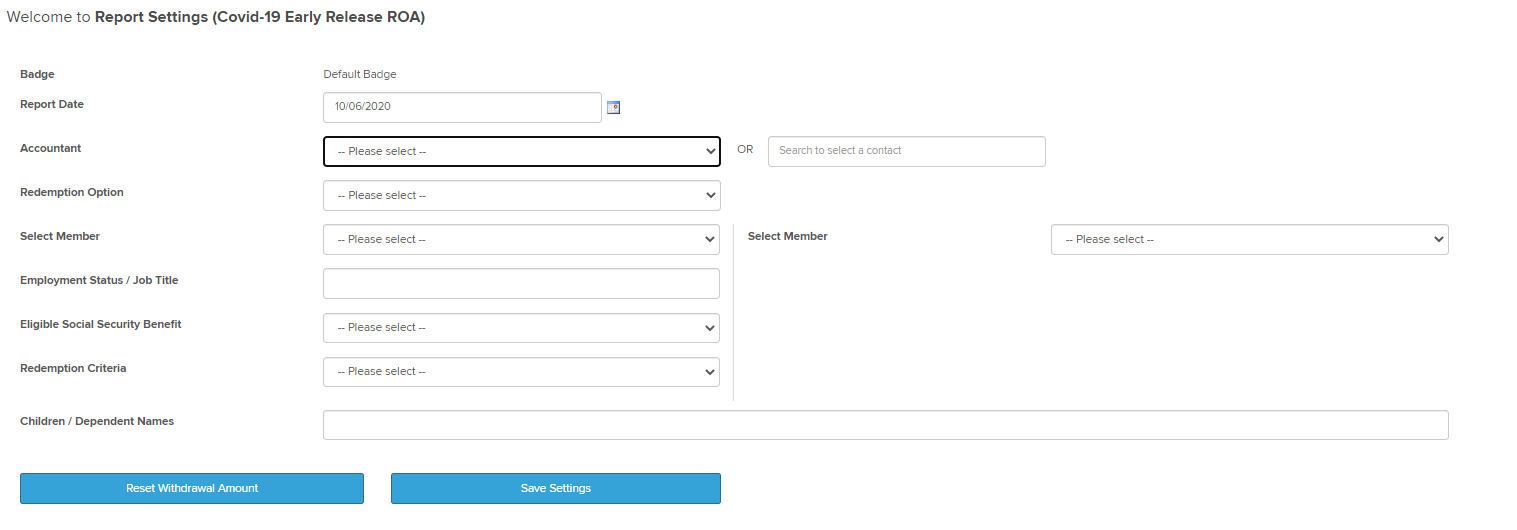This screenshot has width=1517, height=530.
Task: Open the Accountant dropdown
Action: (x=521, y=151)
